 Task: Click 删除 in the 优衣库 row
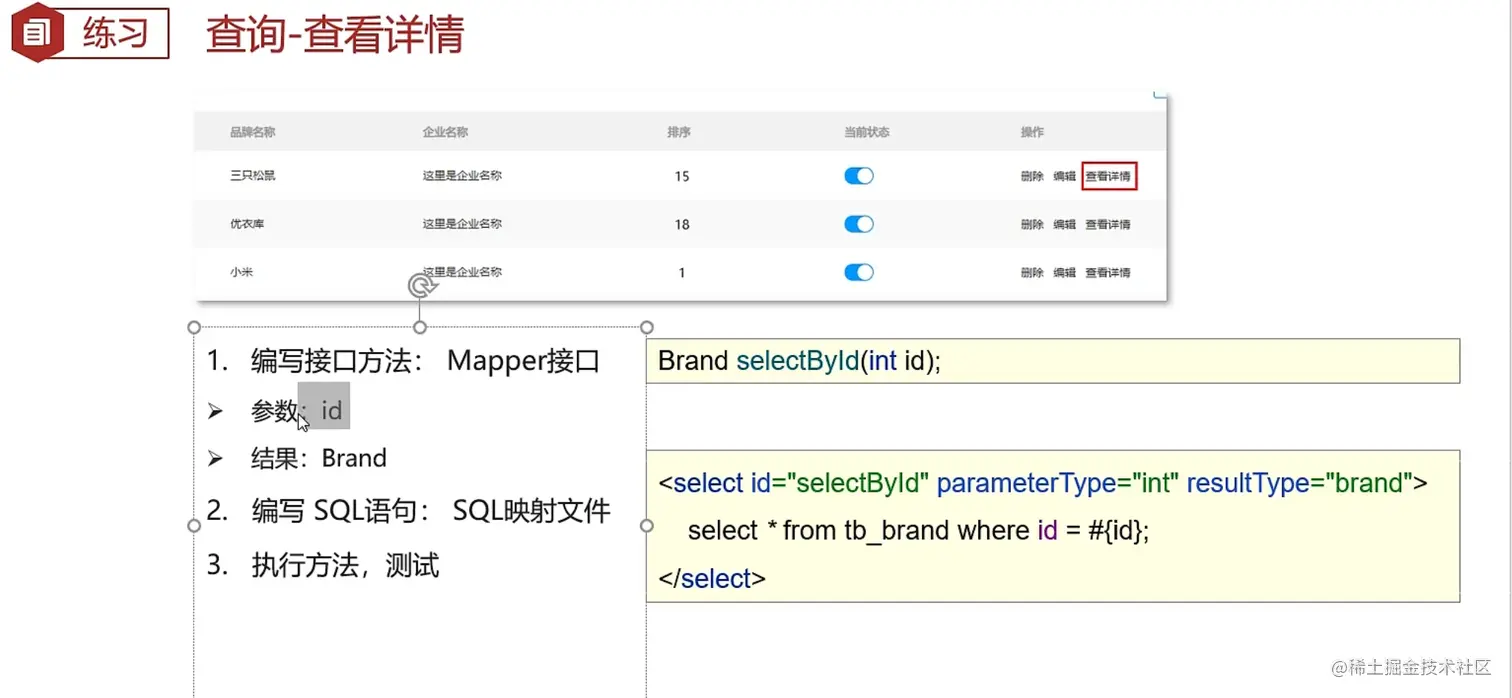point(1032,224)
